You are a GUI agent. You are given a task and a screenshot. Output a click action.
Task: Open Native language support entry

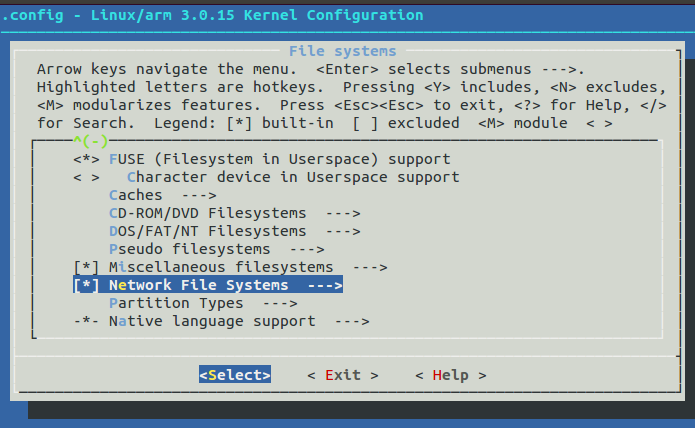point(212,321)
